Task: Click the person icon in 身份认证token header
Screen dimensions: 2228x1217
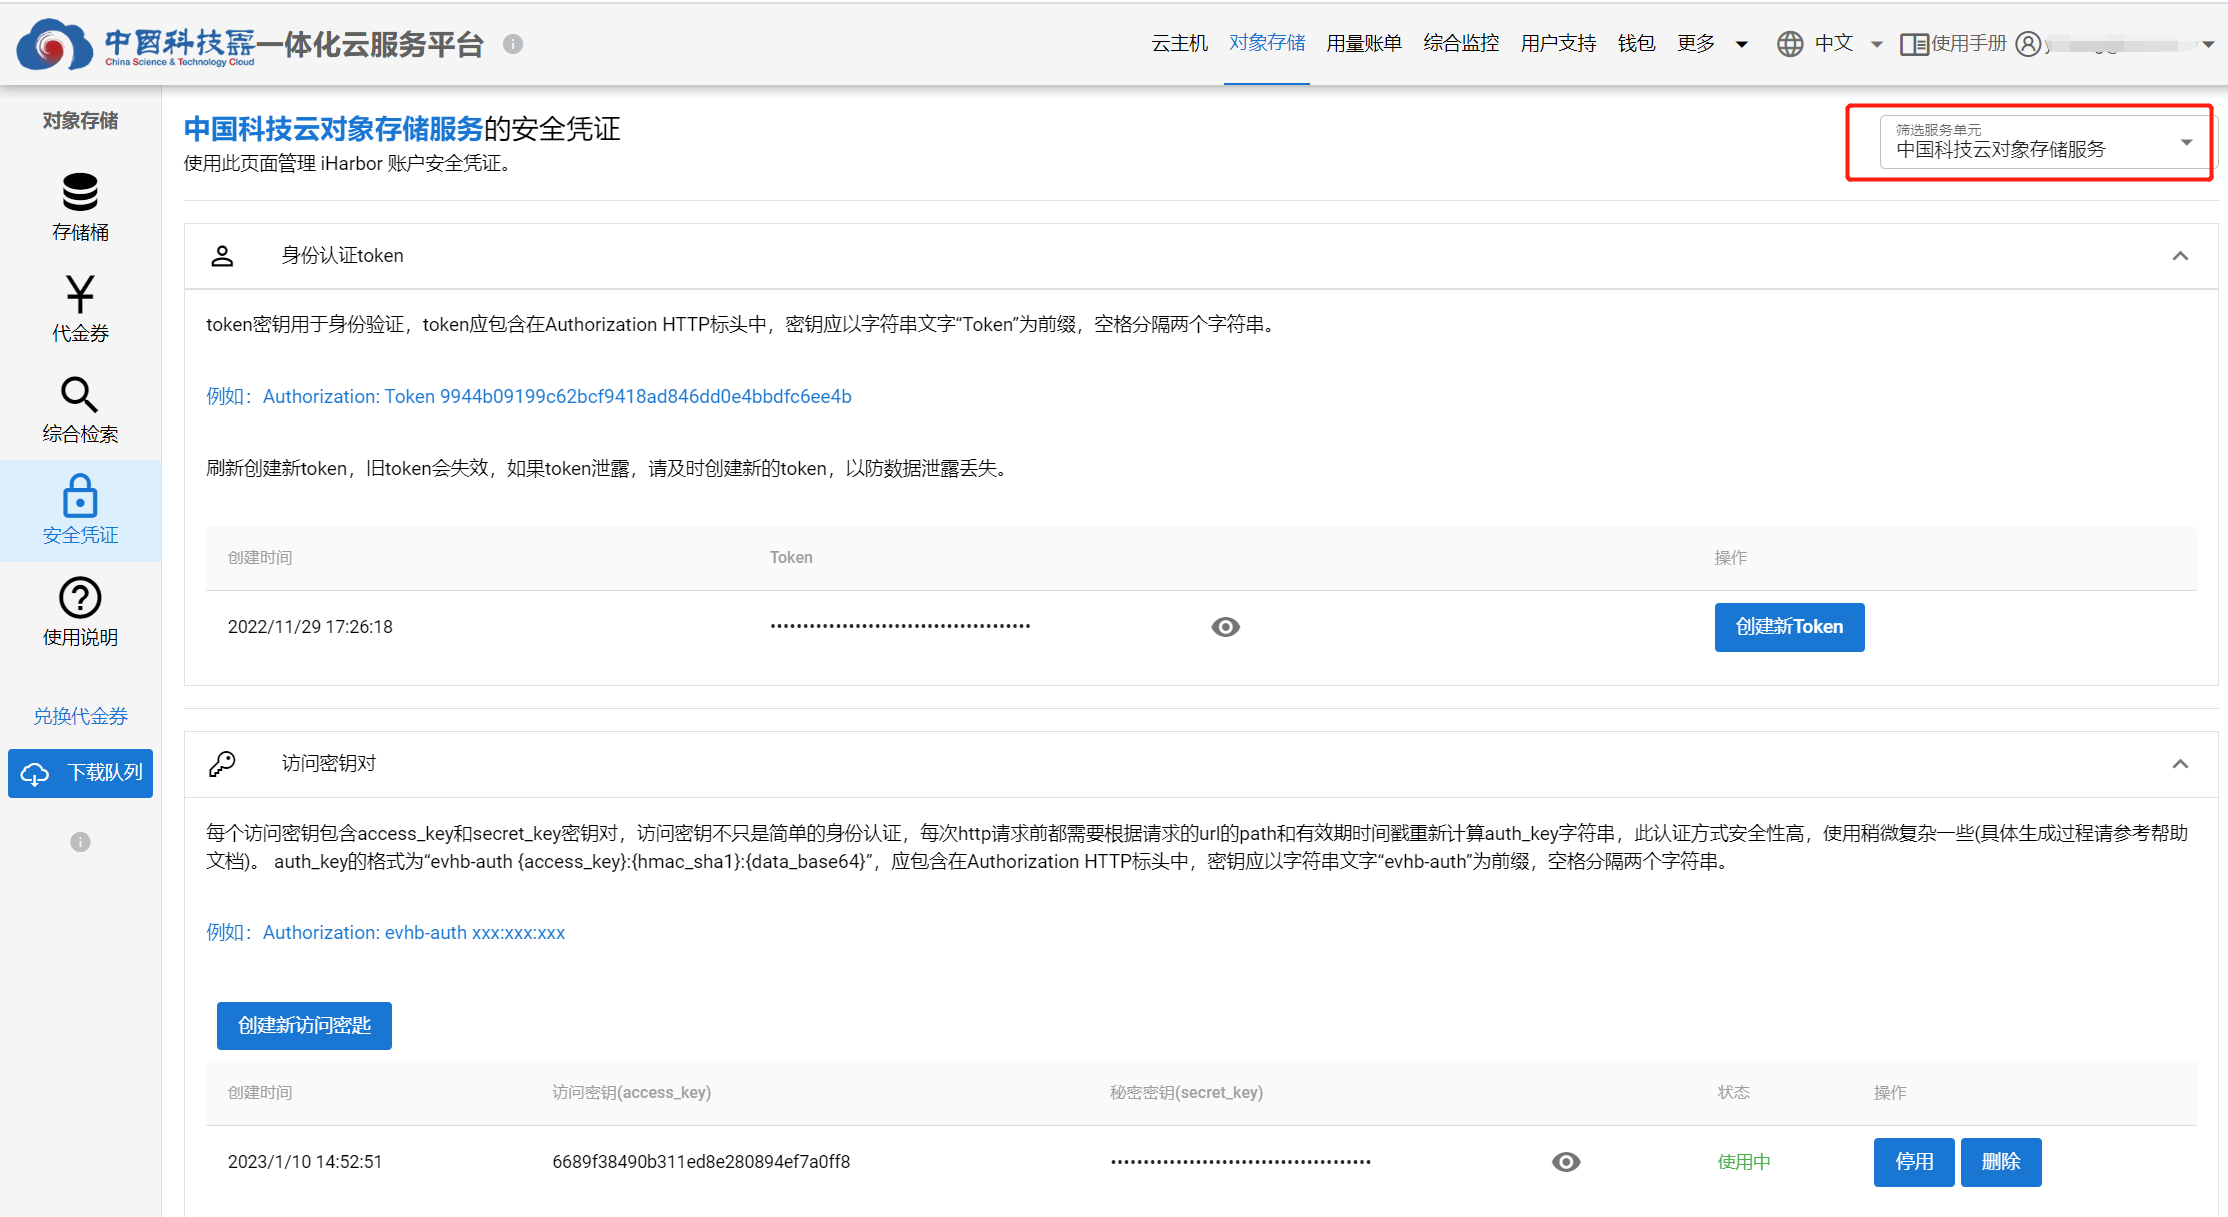Action: [x=222, y=256]
